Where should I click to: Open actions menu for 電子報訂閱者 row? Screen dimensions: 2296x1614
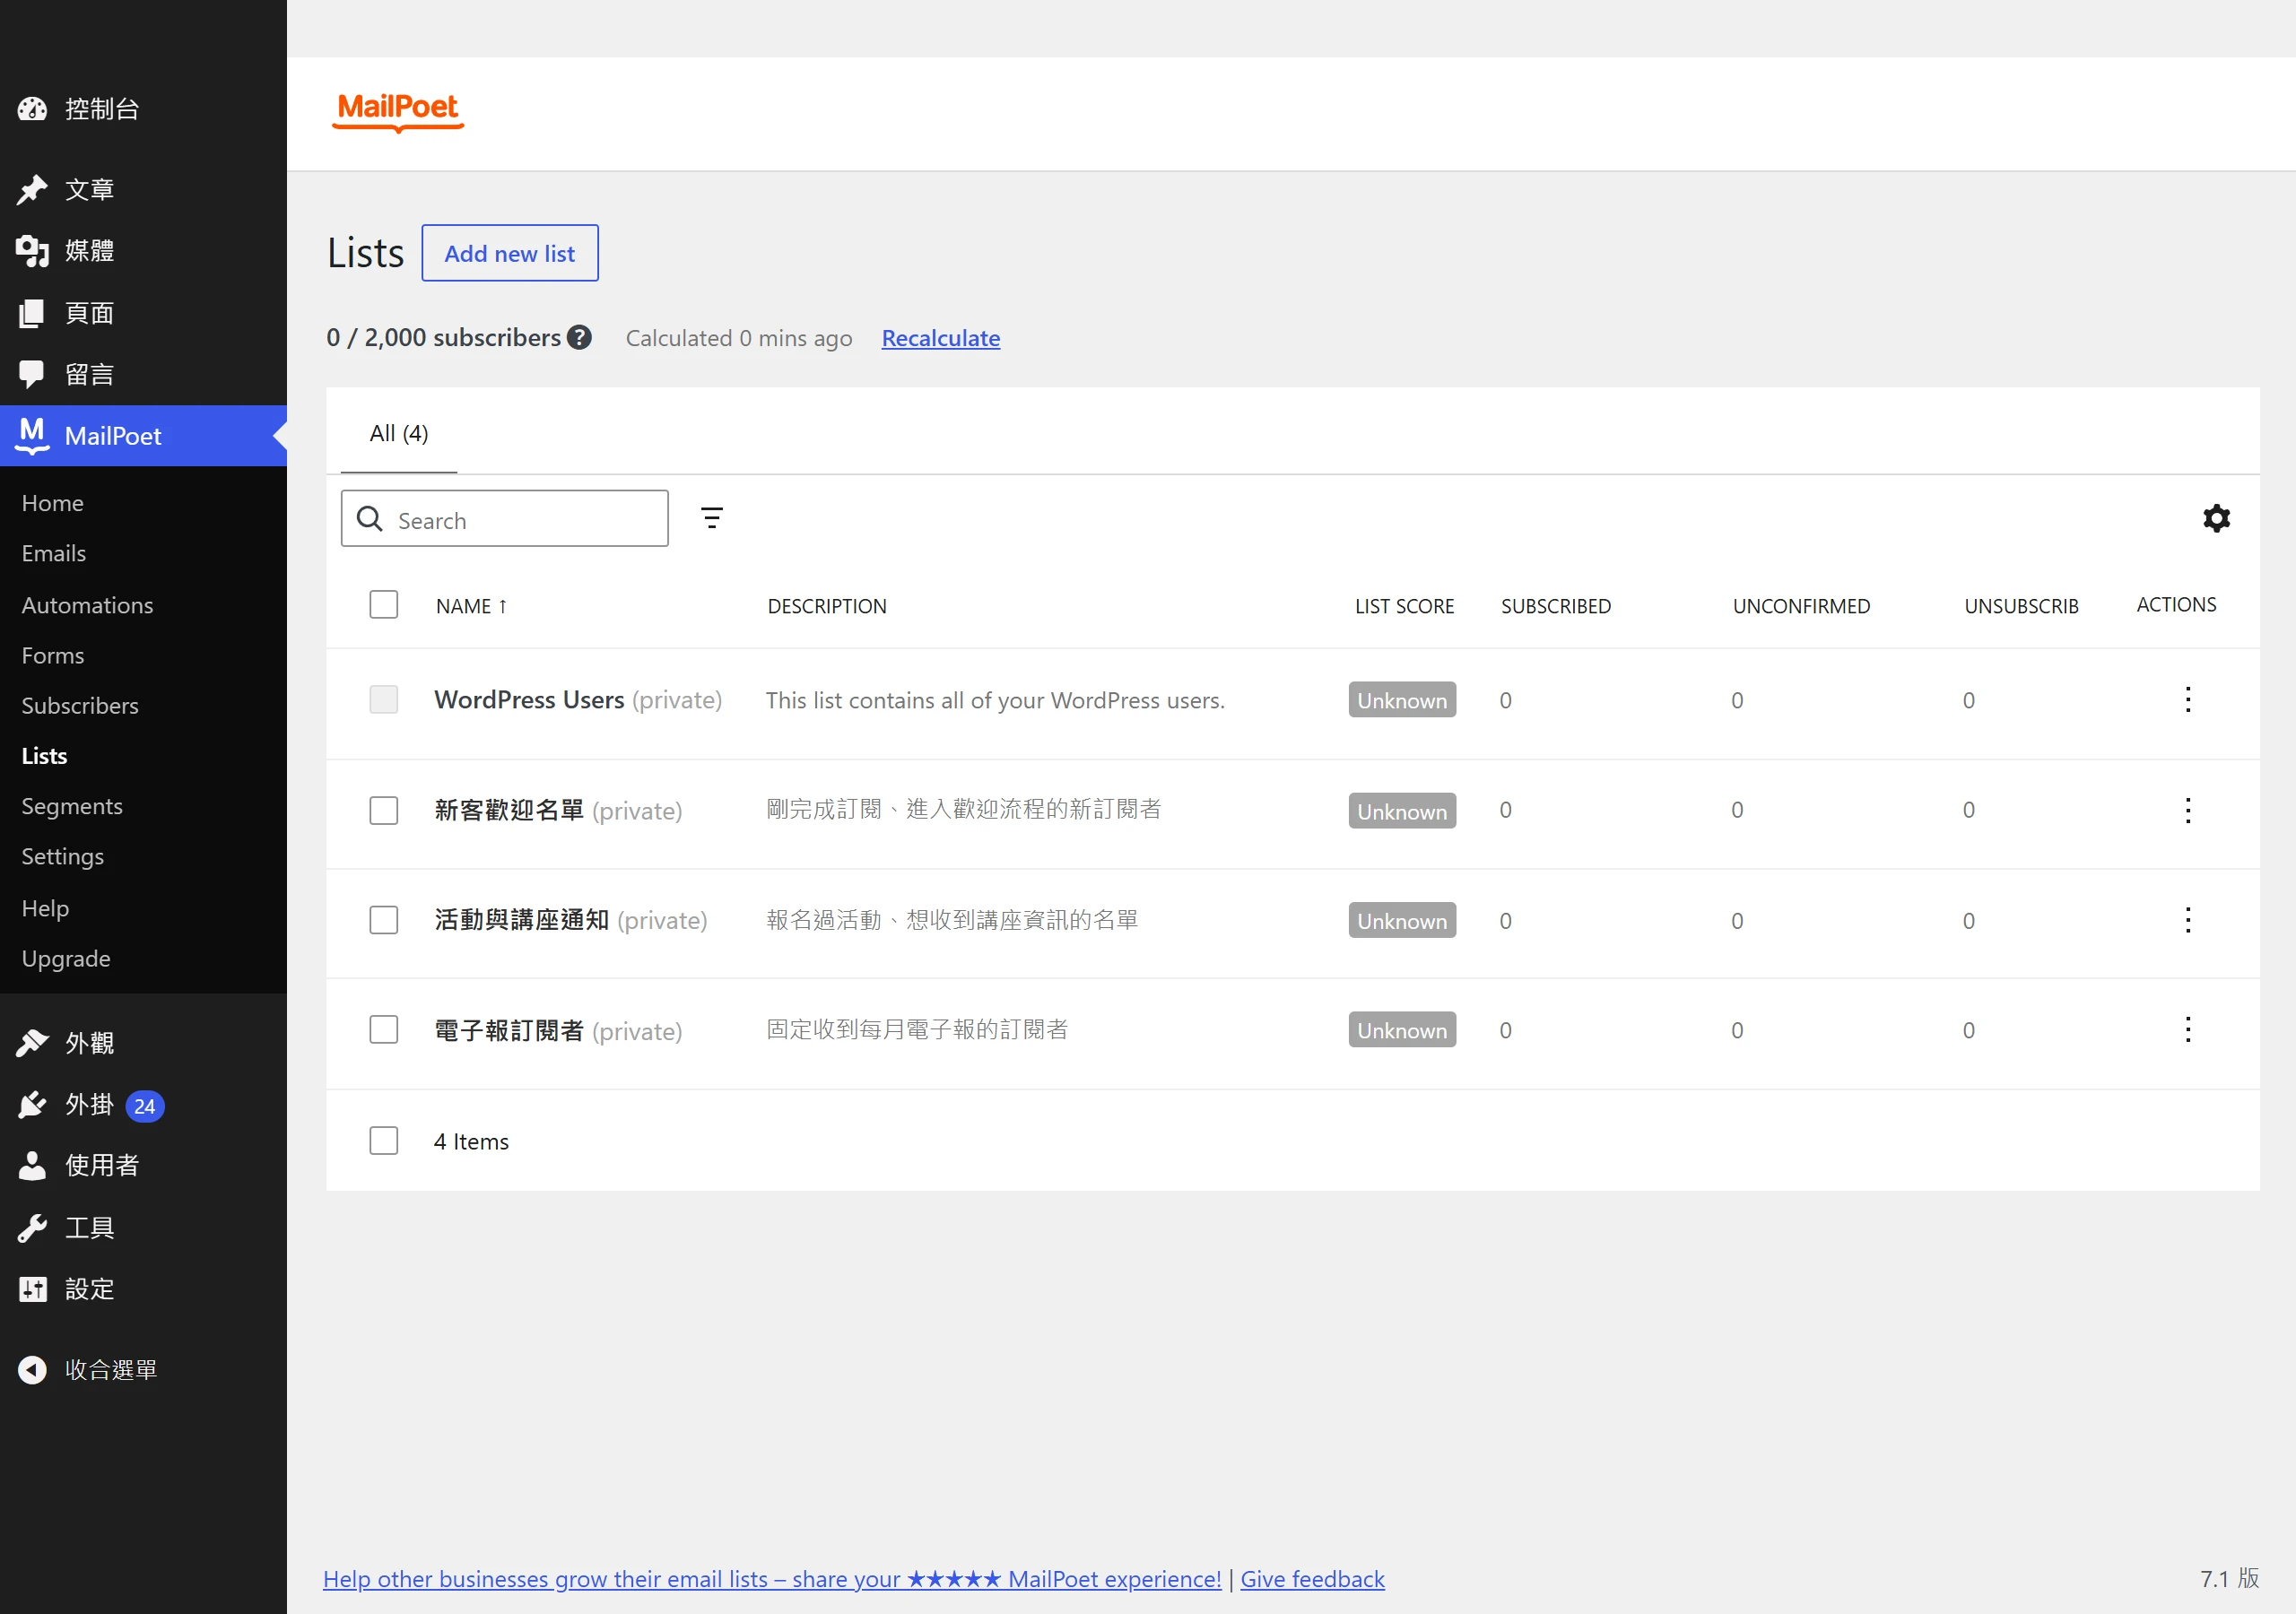coord(2188,1030)
